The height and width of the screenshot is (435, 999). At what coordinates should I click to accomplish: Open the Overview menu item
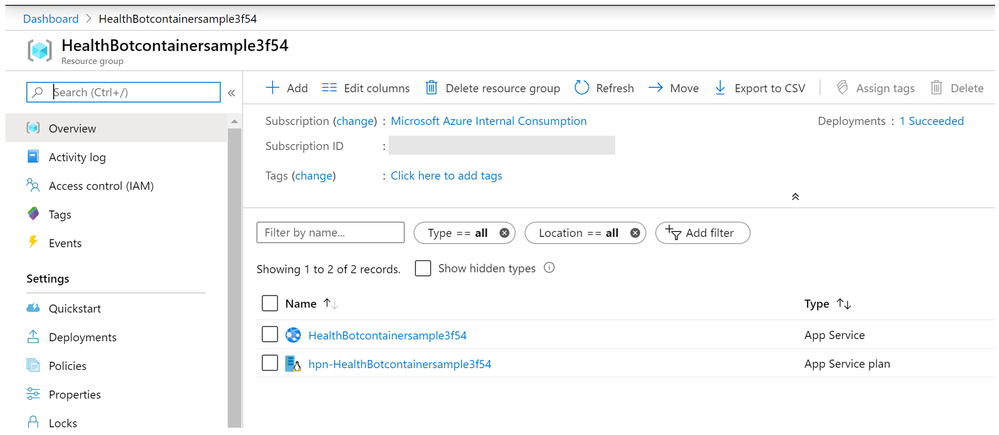[x=116, y=128]
